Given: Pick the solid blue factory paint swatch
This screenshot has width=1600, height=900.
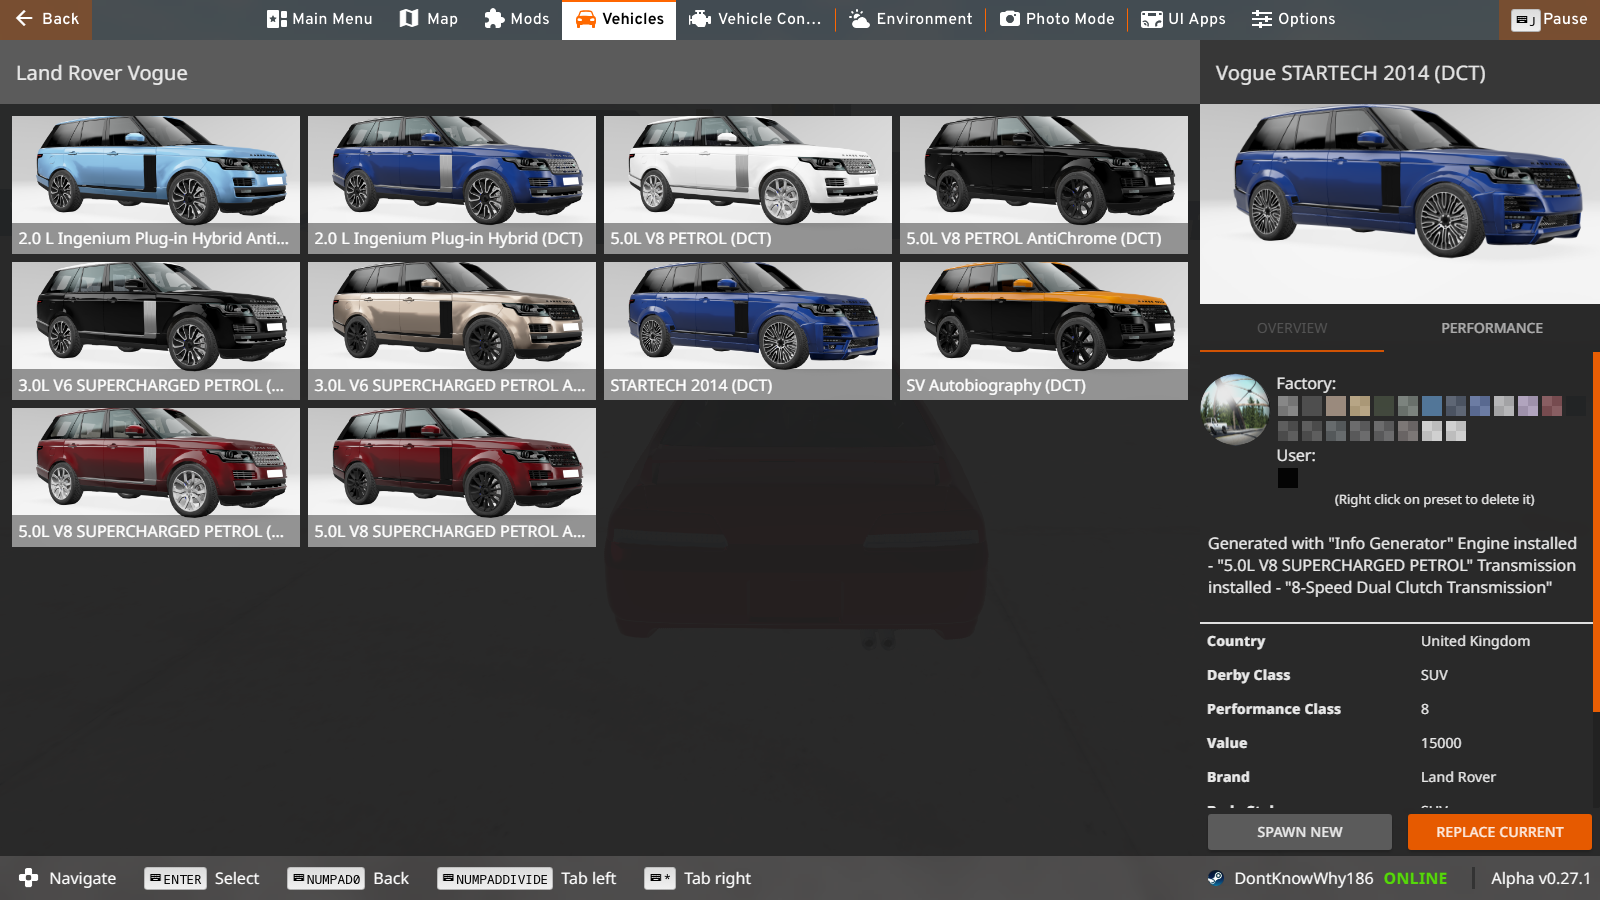Looking at the screenshot, I should 1432,406.
